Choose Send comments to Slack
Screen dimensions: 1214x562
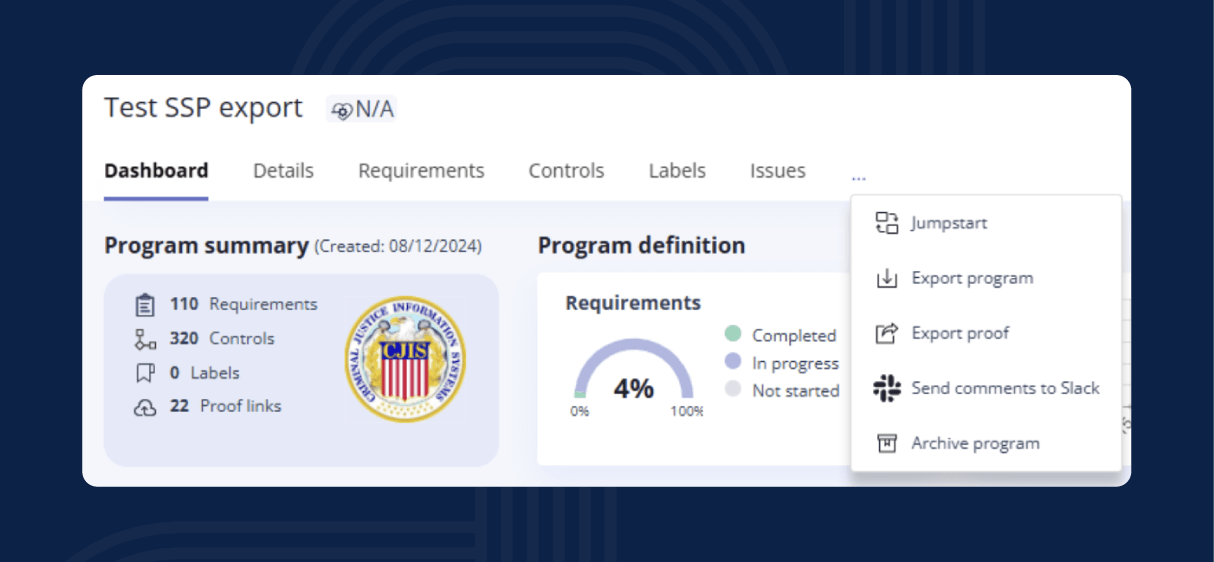point(1005,388)
